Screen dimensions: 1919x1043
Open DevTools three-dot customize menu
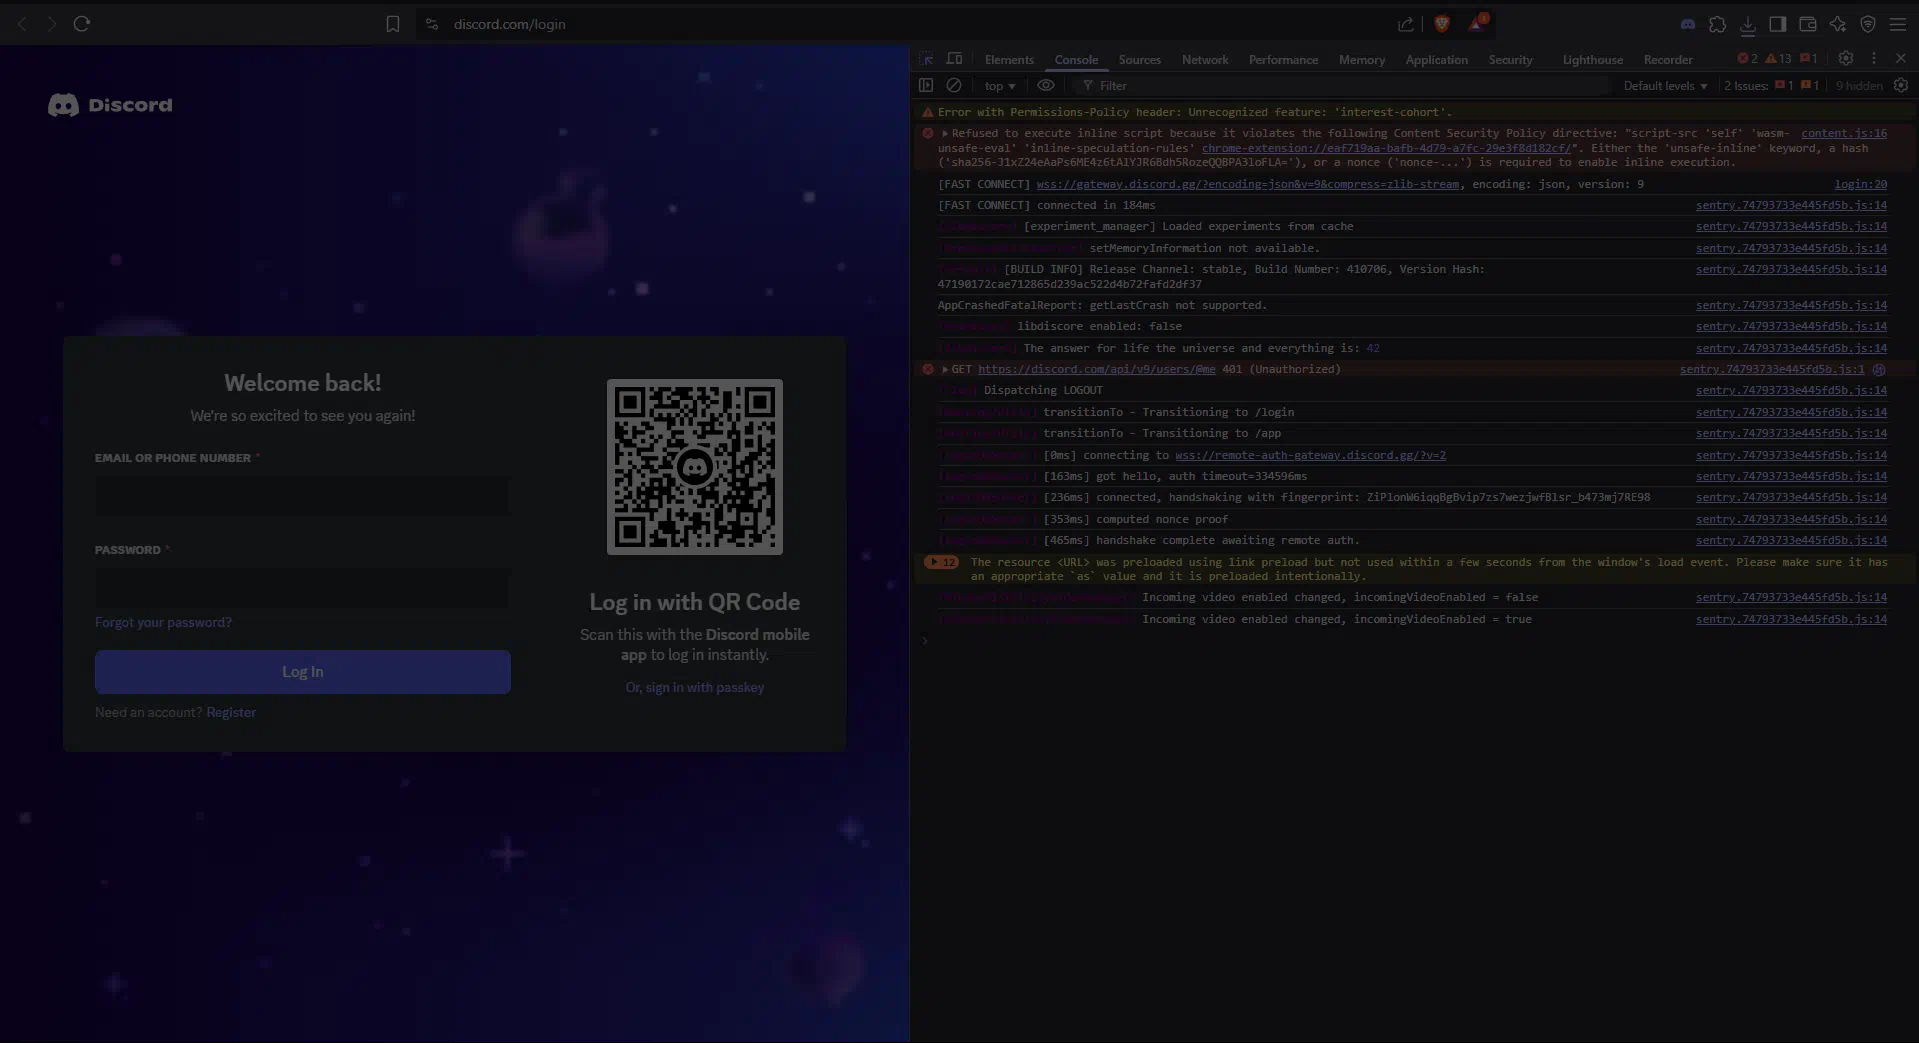point(1874,59)
